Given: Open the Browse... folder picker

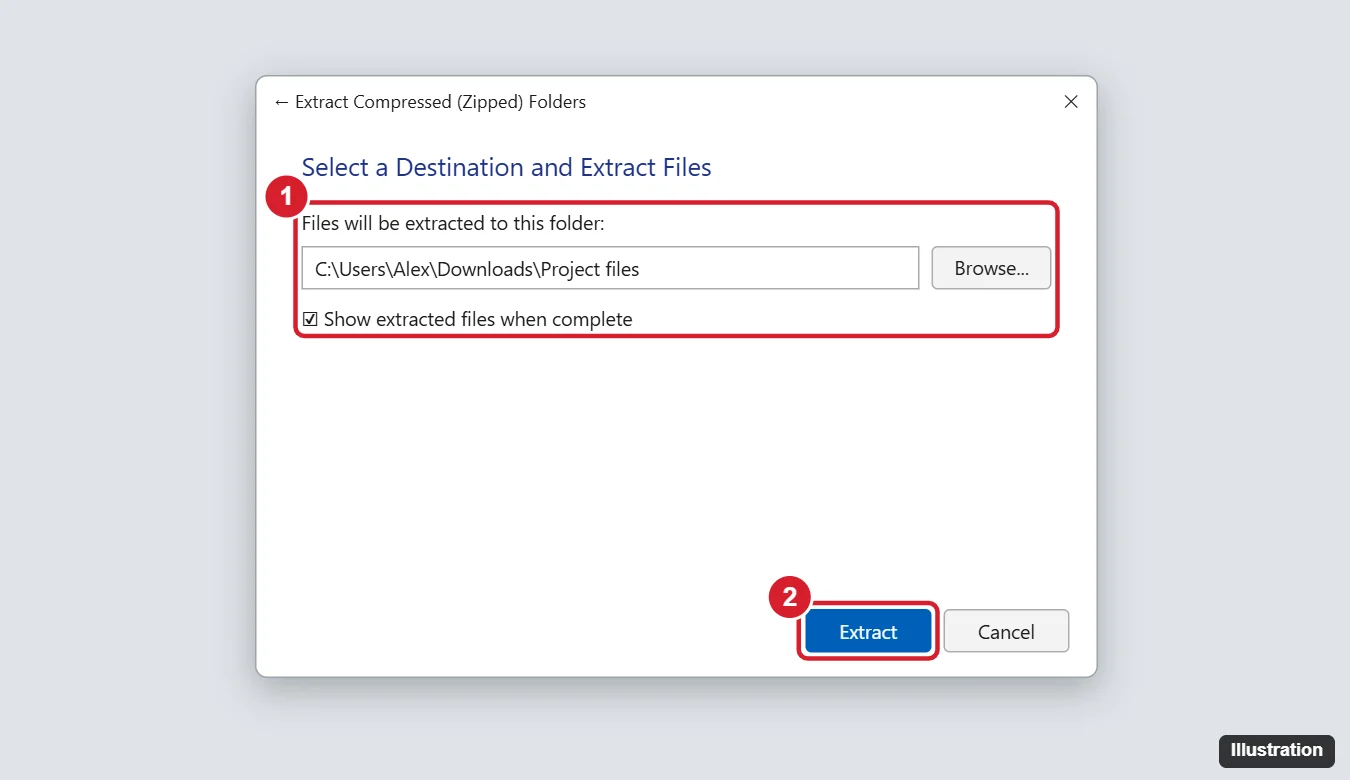Looking at the screenshot, I should click(991, 268).
